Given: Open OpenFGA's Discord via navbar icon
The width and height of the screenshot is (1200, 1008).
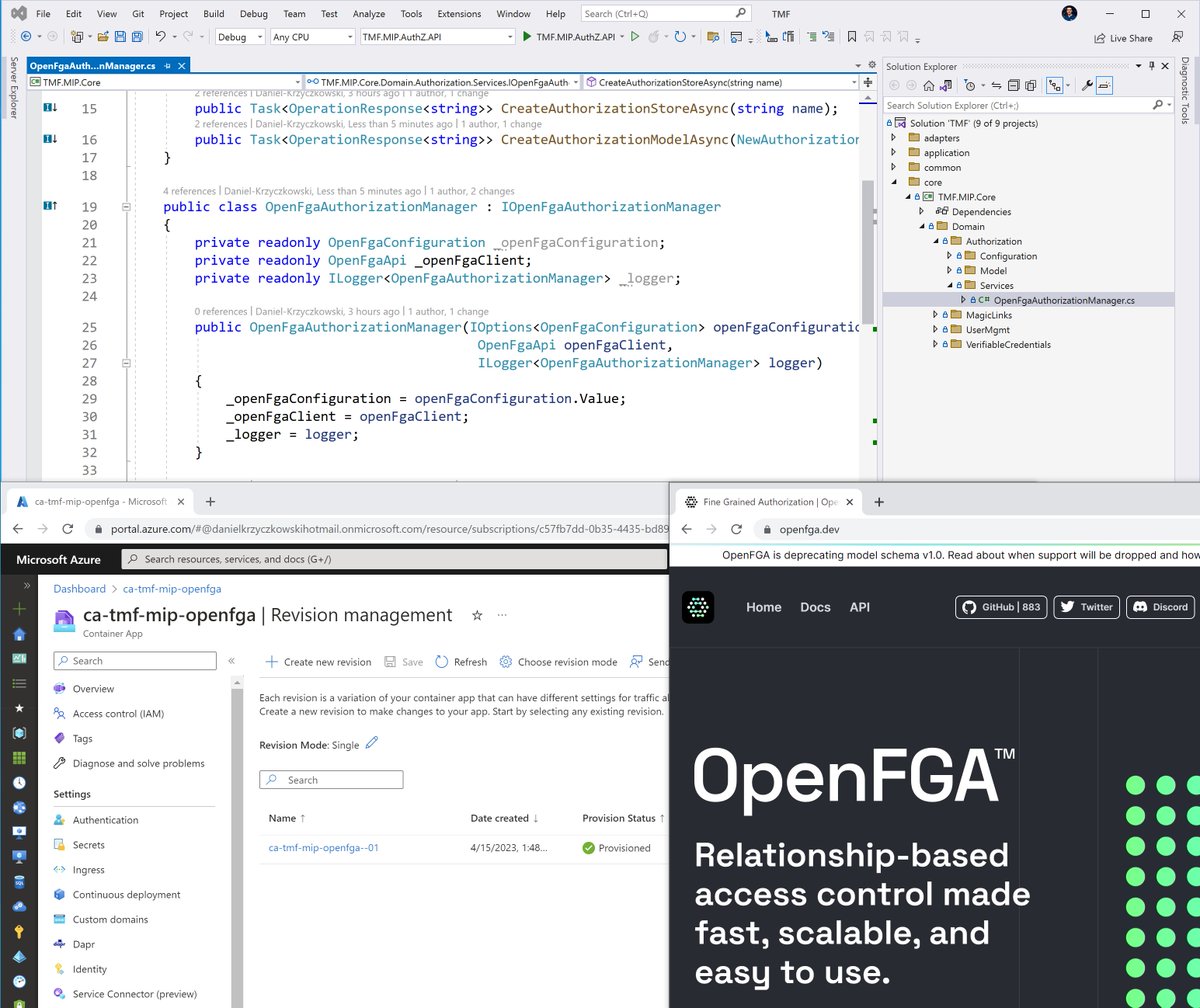Looking at the screenshot, I should (1159, 607).
